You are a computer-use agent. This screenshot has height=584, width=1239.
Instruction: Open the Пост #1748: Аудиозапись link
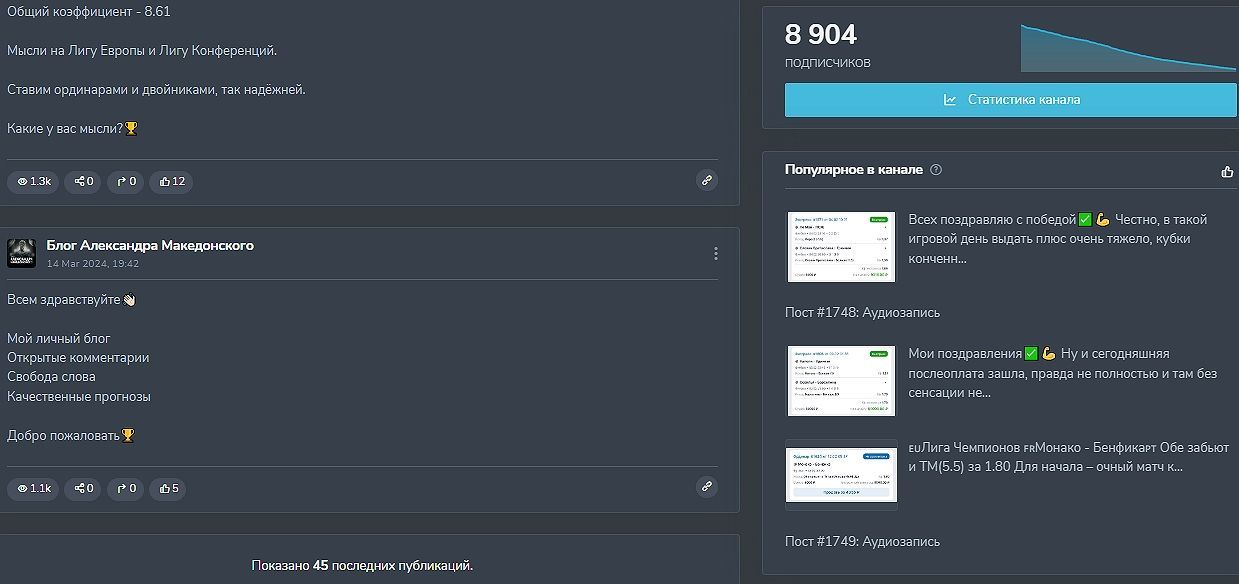pos(862,312)
